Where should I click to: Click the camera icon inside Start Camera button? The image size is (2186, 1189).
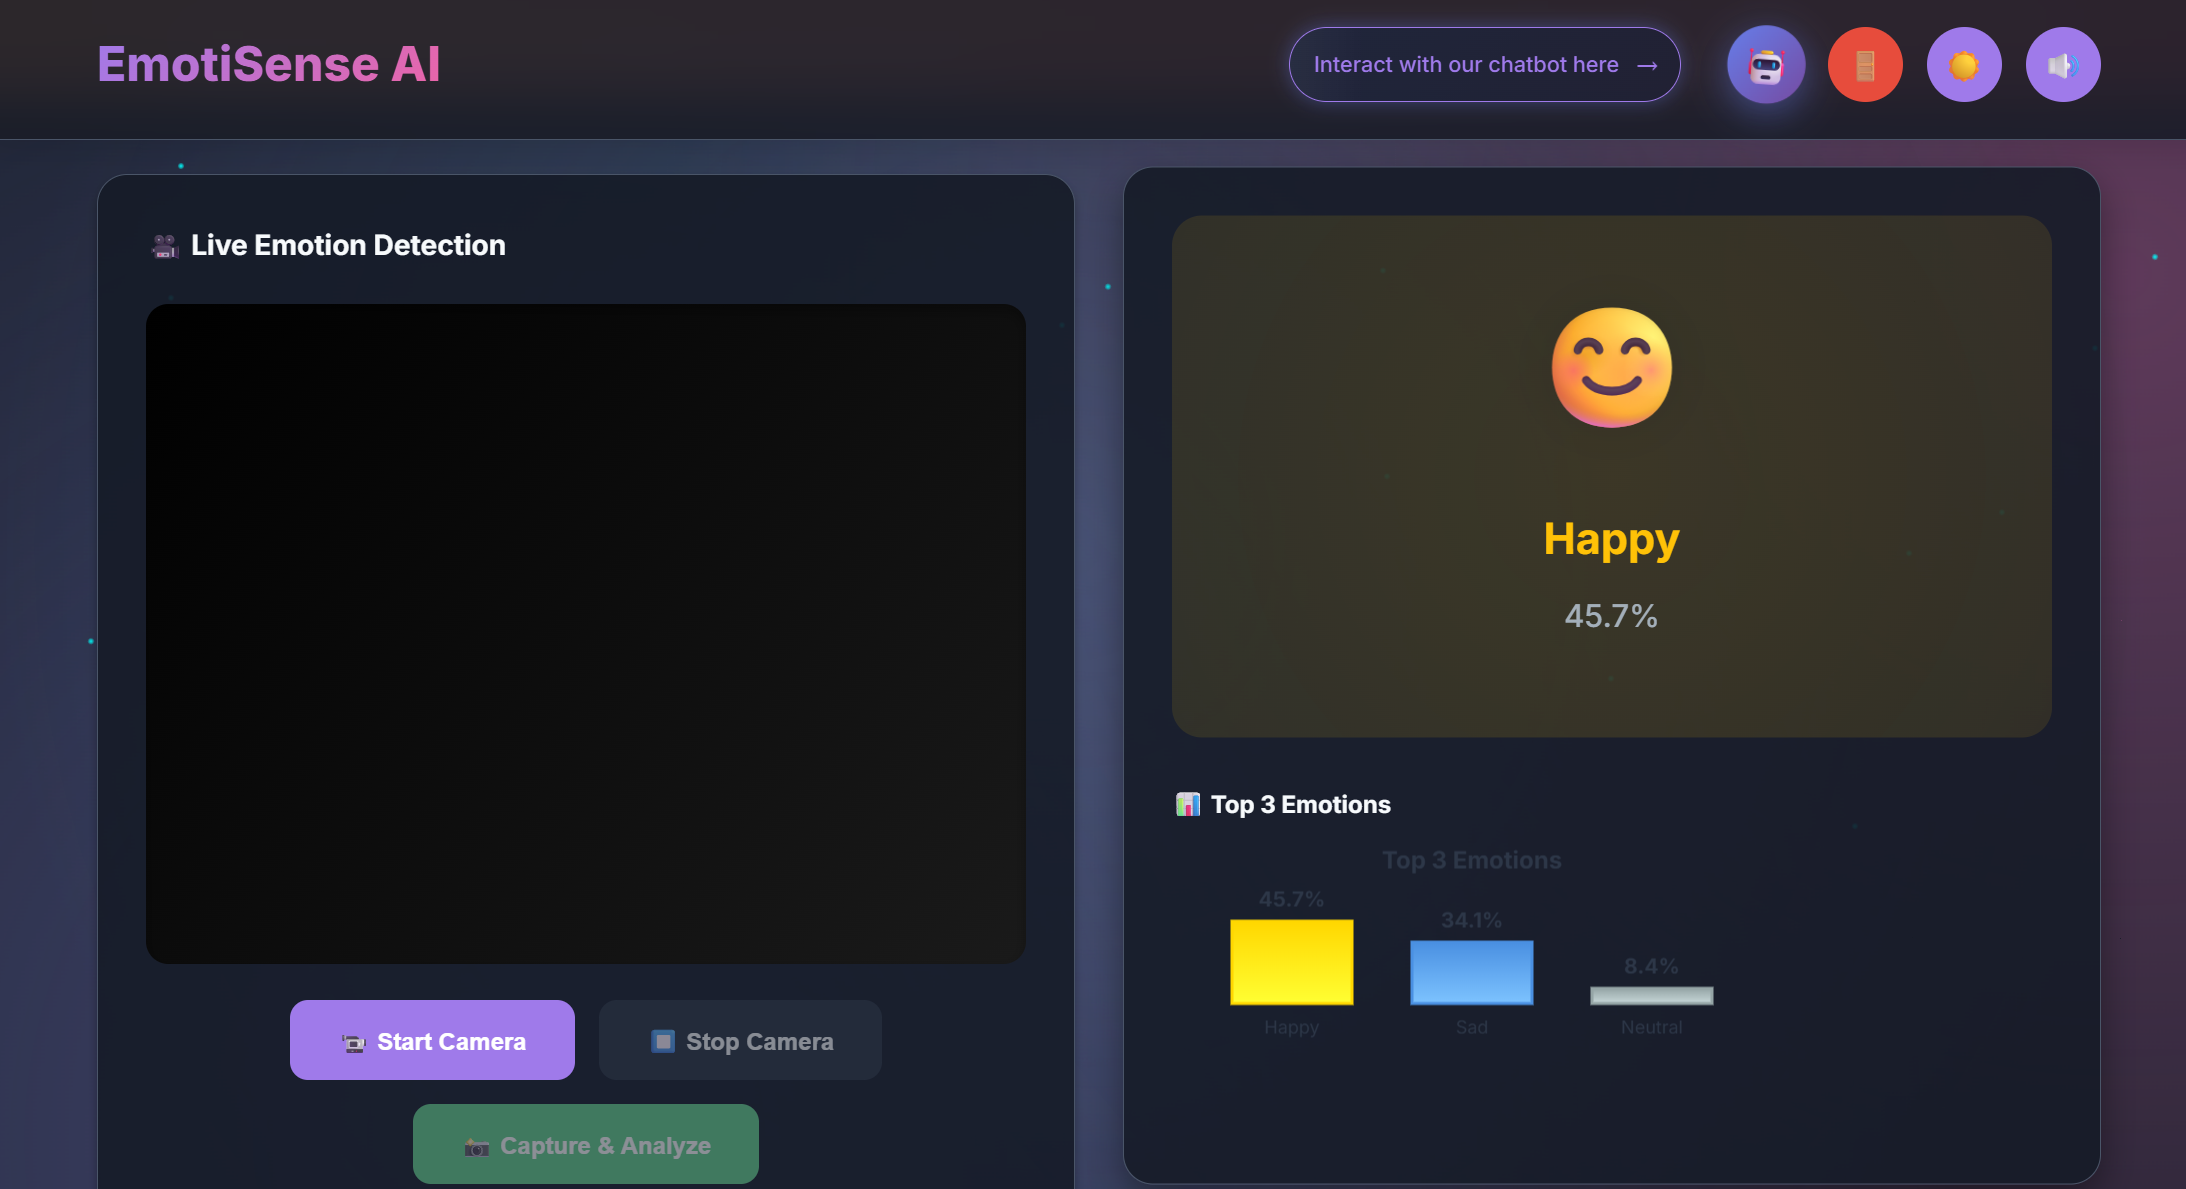[352, 1041]
